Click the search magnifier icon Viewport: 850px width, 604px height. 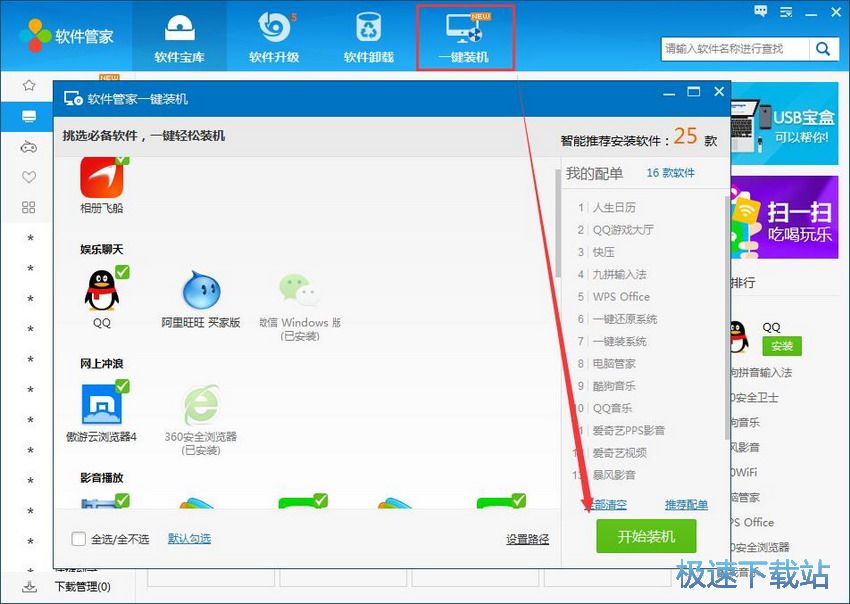[823, 49]
